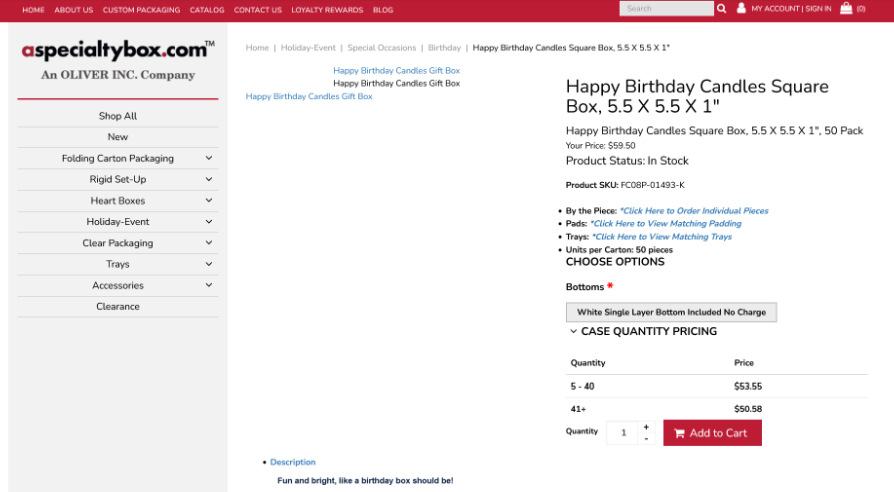
Task: Click the search magnifier icon
Action: coord(722,9)
